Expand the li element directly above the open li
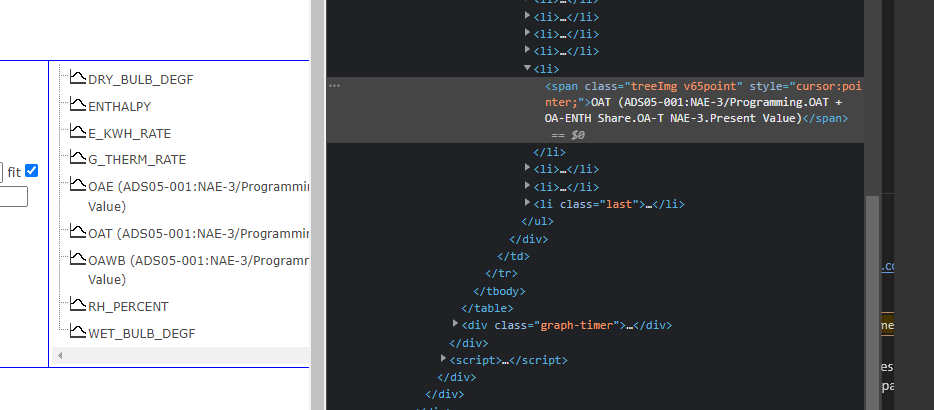 (527, 50)
